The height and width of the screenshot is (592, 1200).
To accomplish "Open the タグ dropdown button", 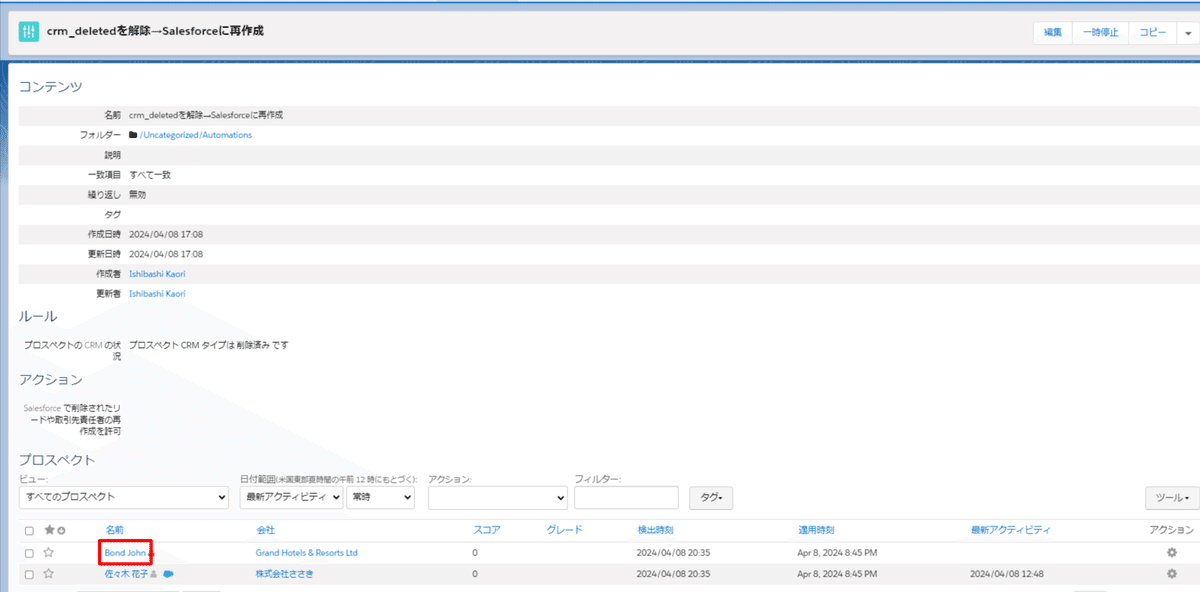I will tap(711, 497).
